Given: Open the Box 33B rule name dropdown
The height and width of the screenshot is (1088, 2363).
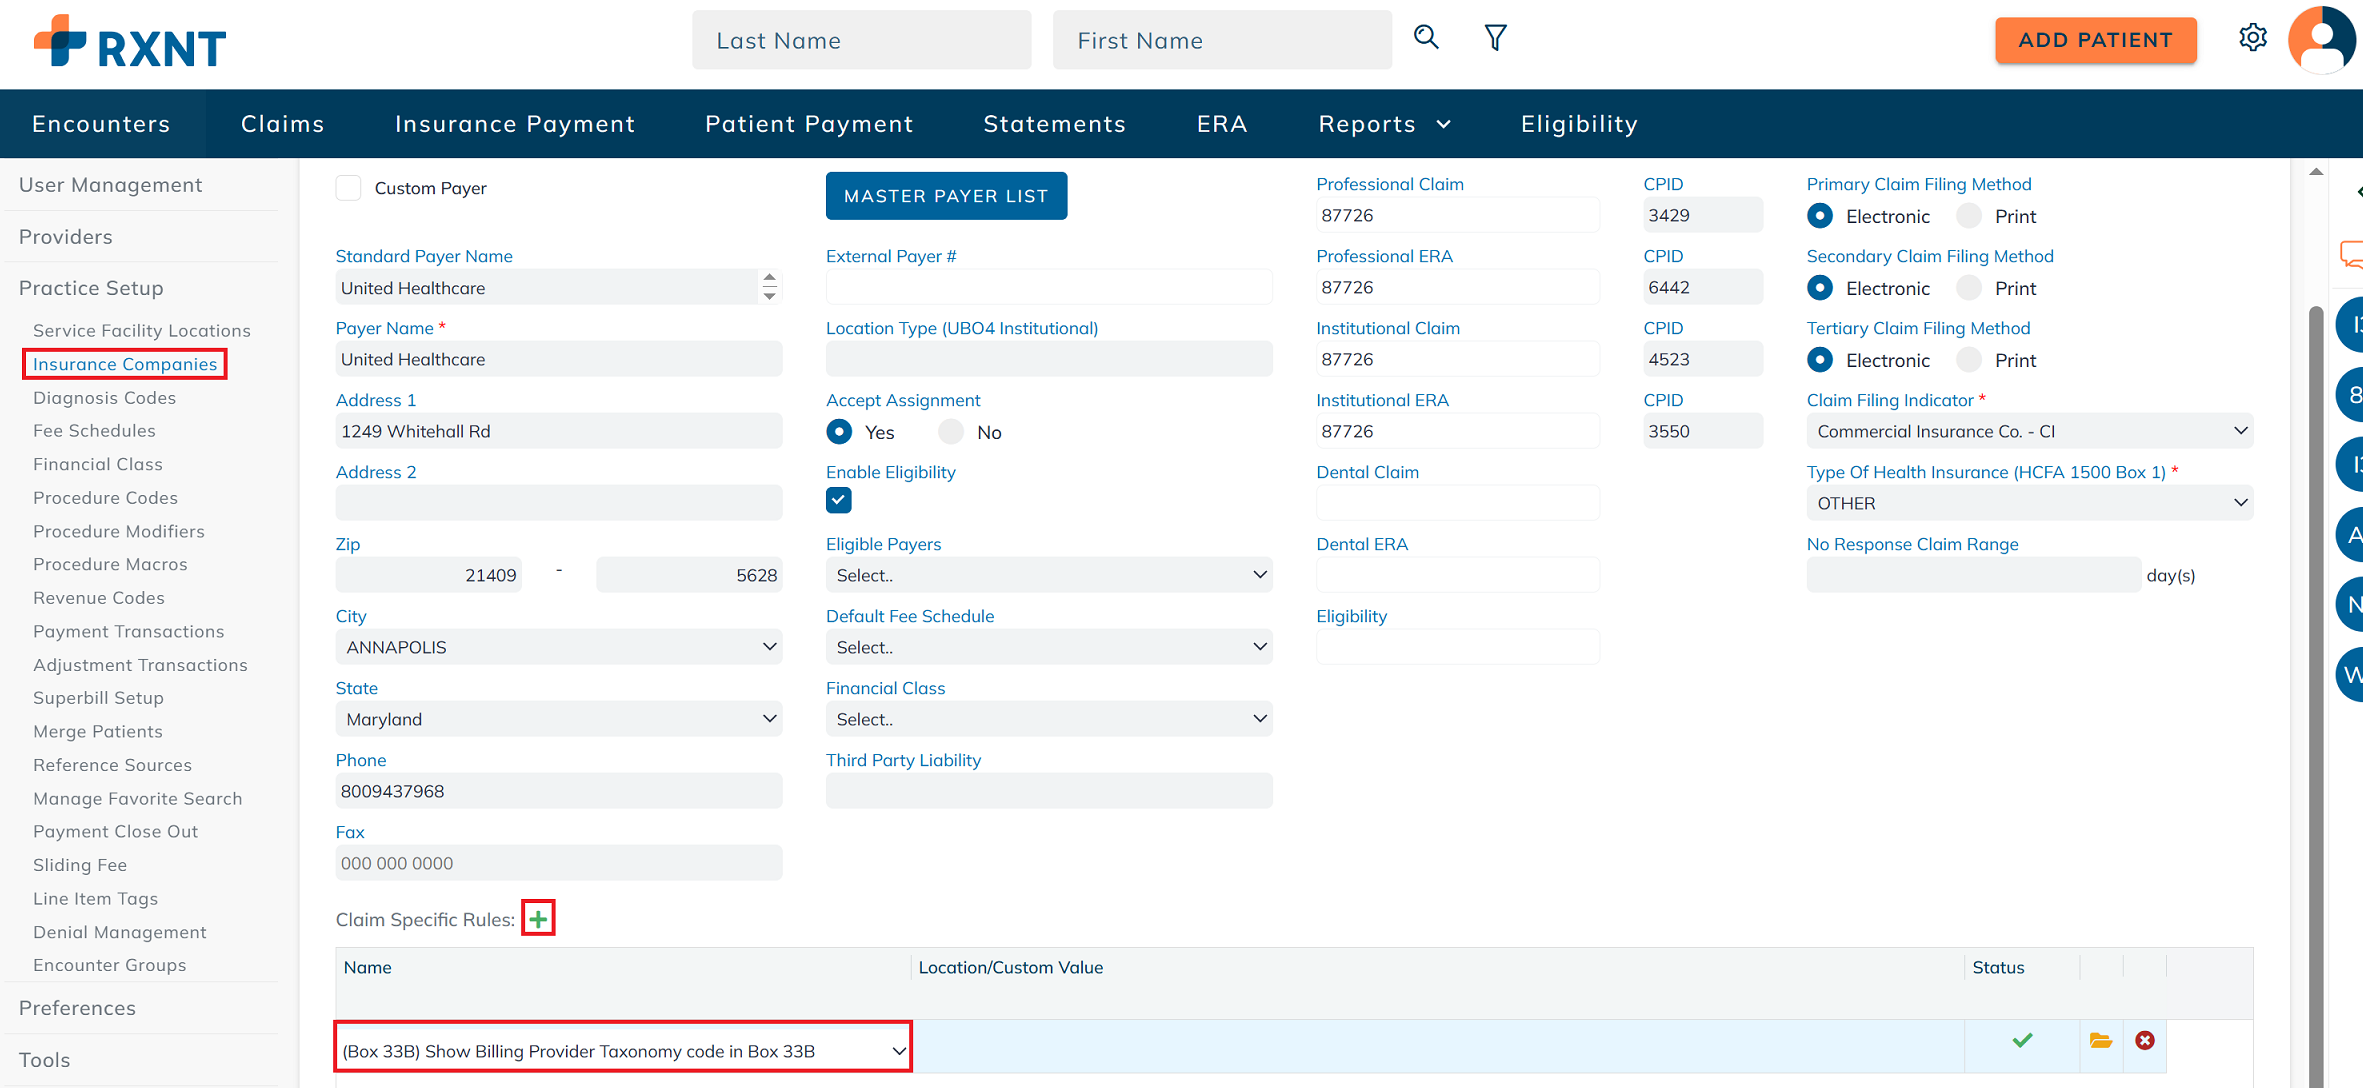Looking at the screenshot, I should pyautogui.click(x=623, y=1050).
